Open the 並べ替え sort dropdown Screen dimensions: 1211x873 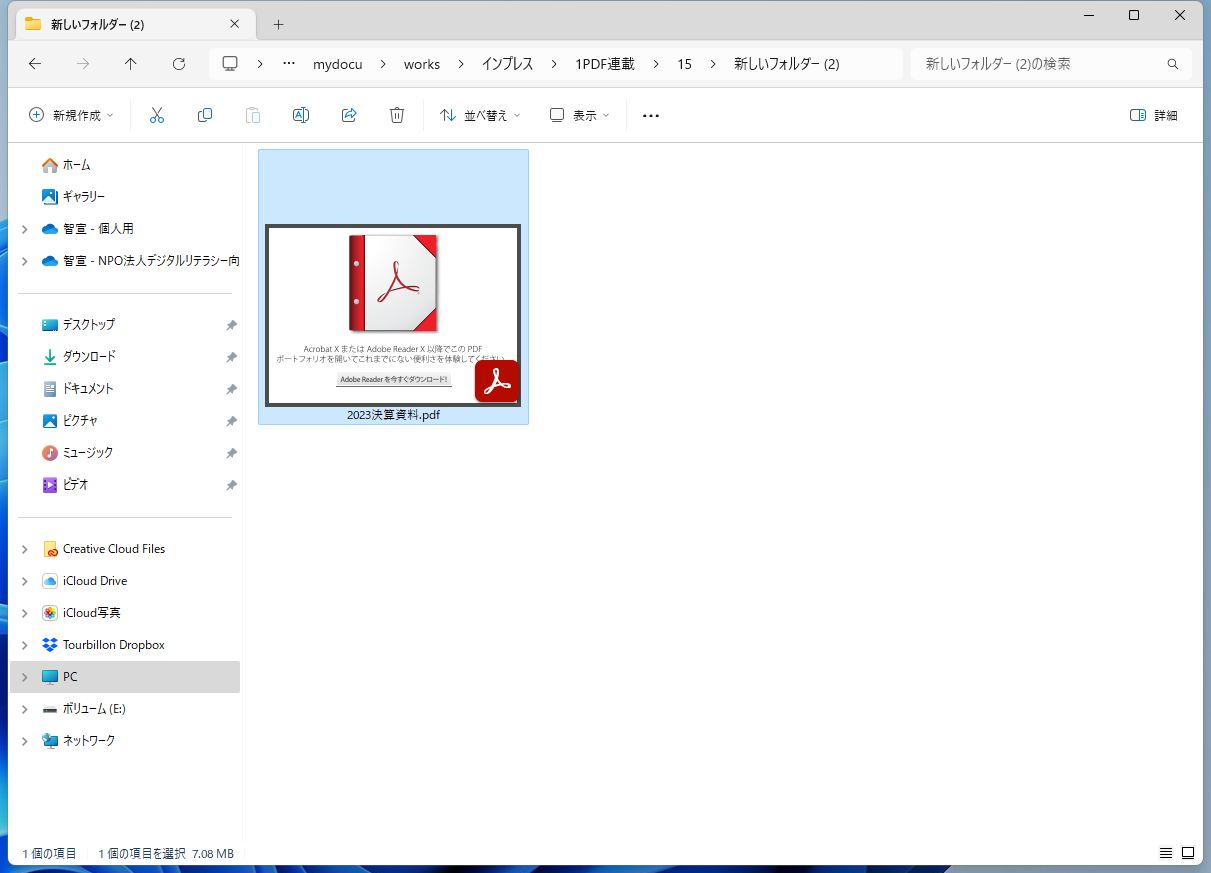coord(482,114)
